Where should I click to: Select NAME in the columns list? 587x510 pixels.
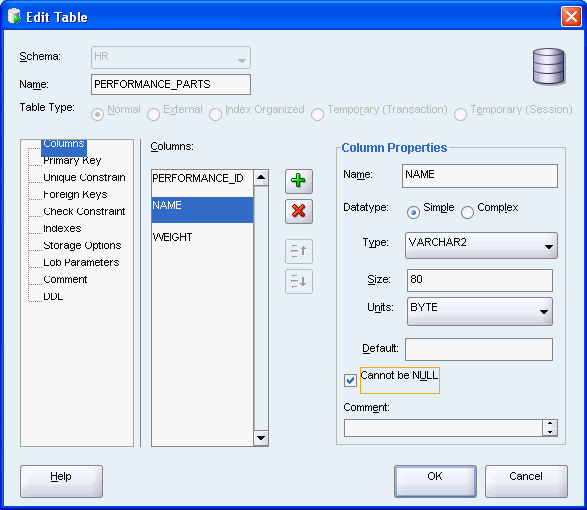click(203, 210)
